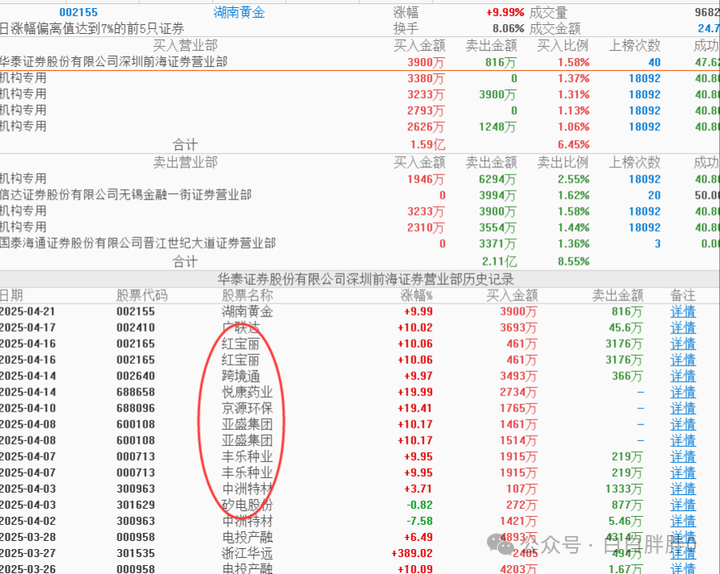Open 详情 link in the 矽电股份 row
The height and width of the screenshot is (574, 720).
pos(683,505)
